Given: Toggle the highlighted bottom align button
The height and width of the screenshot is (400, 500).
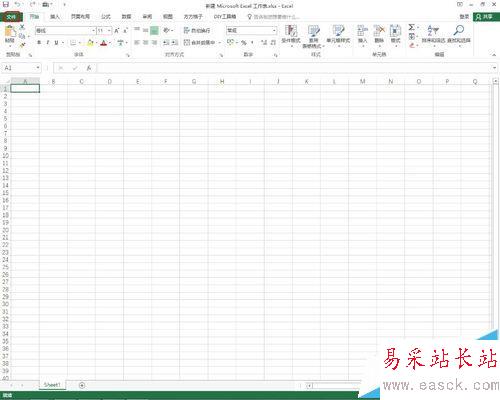Looking at the screenshot, I should 154,30.
